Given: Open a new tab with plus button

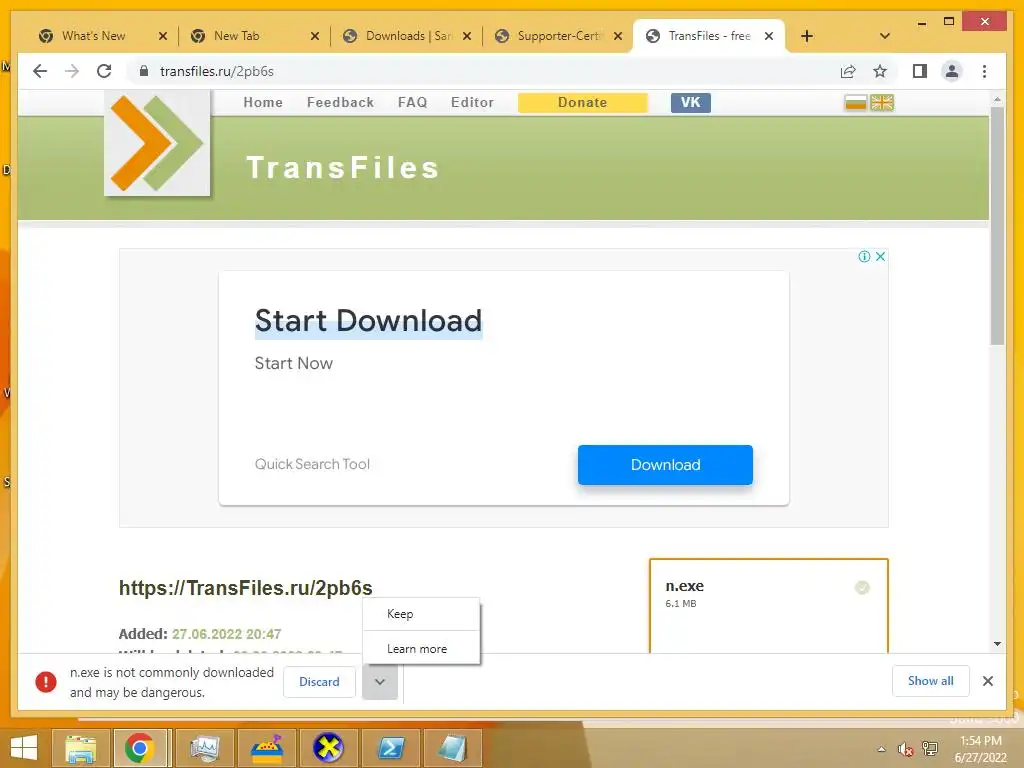Looking at the screenshot, I should coord(807,36).
